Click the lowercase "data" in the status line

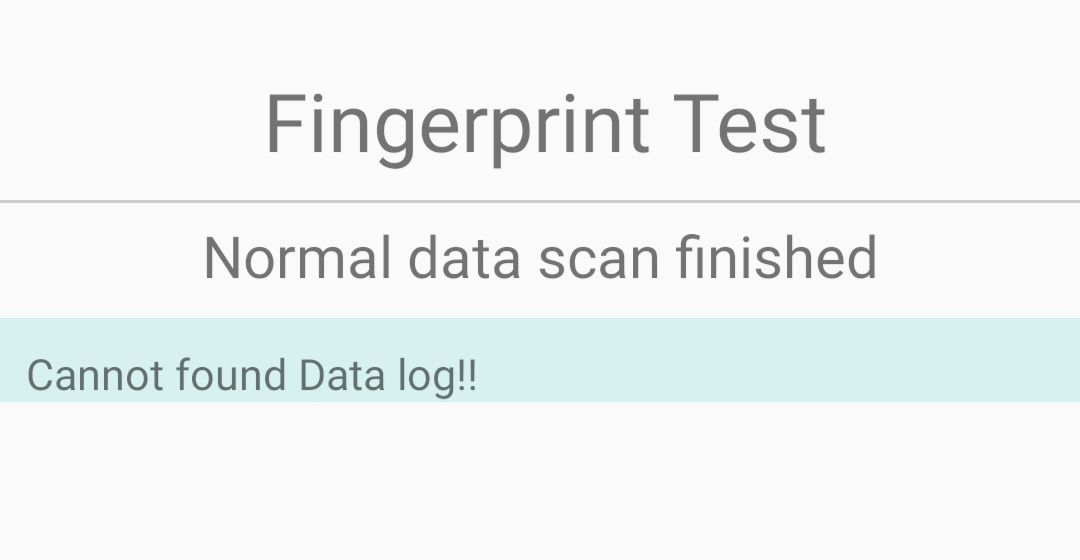464,258
